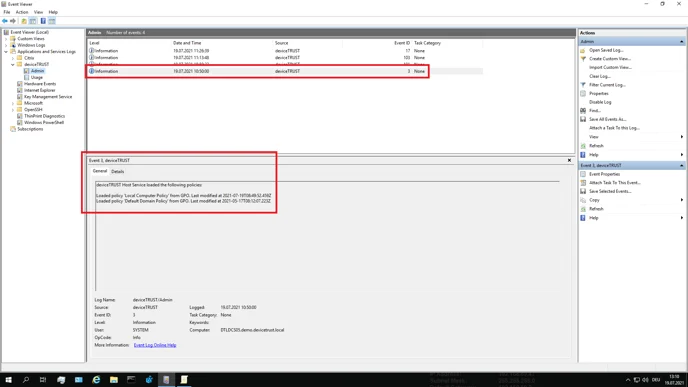Open Task View on the taskbar
688x387 pixels.
(x=43, y=380)
